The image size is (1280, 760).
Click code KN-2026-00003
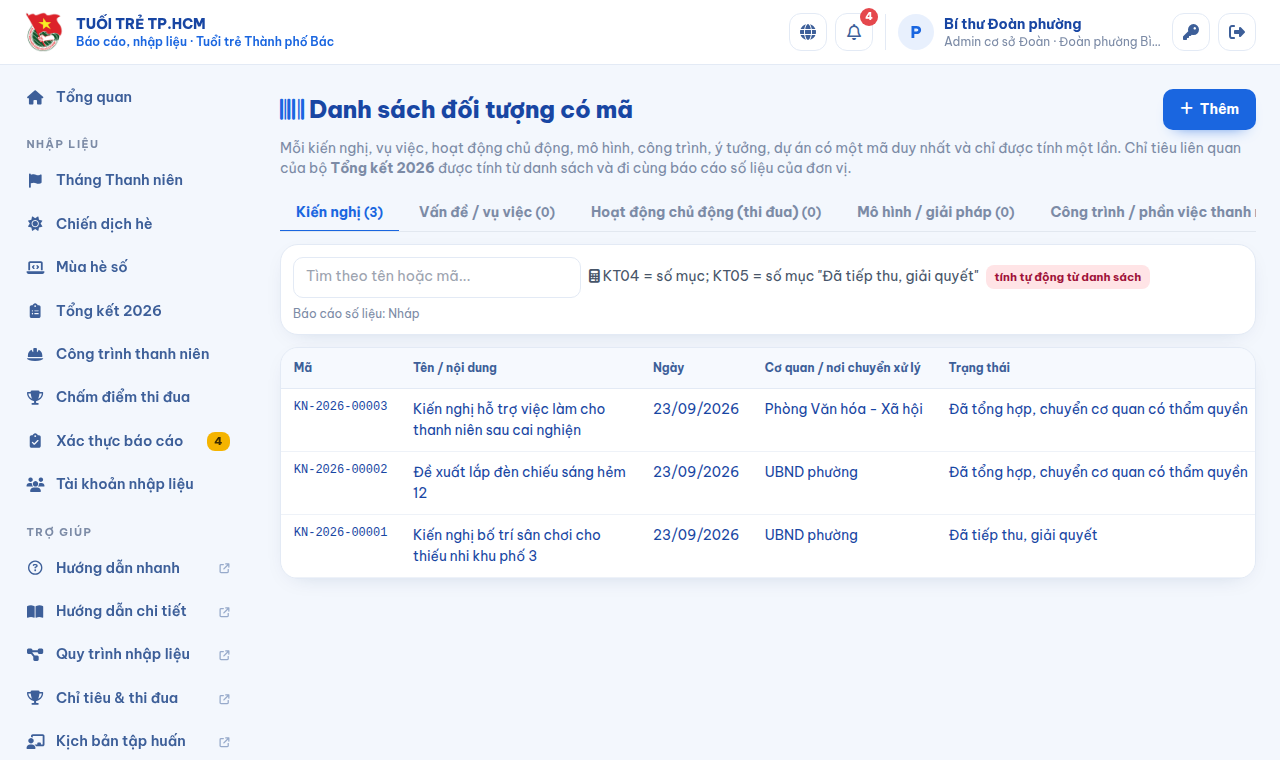coord(340,406)
